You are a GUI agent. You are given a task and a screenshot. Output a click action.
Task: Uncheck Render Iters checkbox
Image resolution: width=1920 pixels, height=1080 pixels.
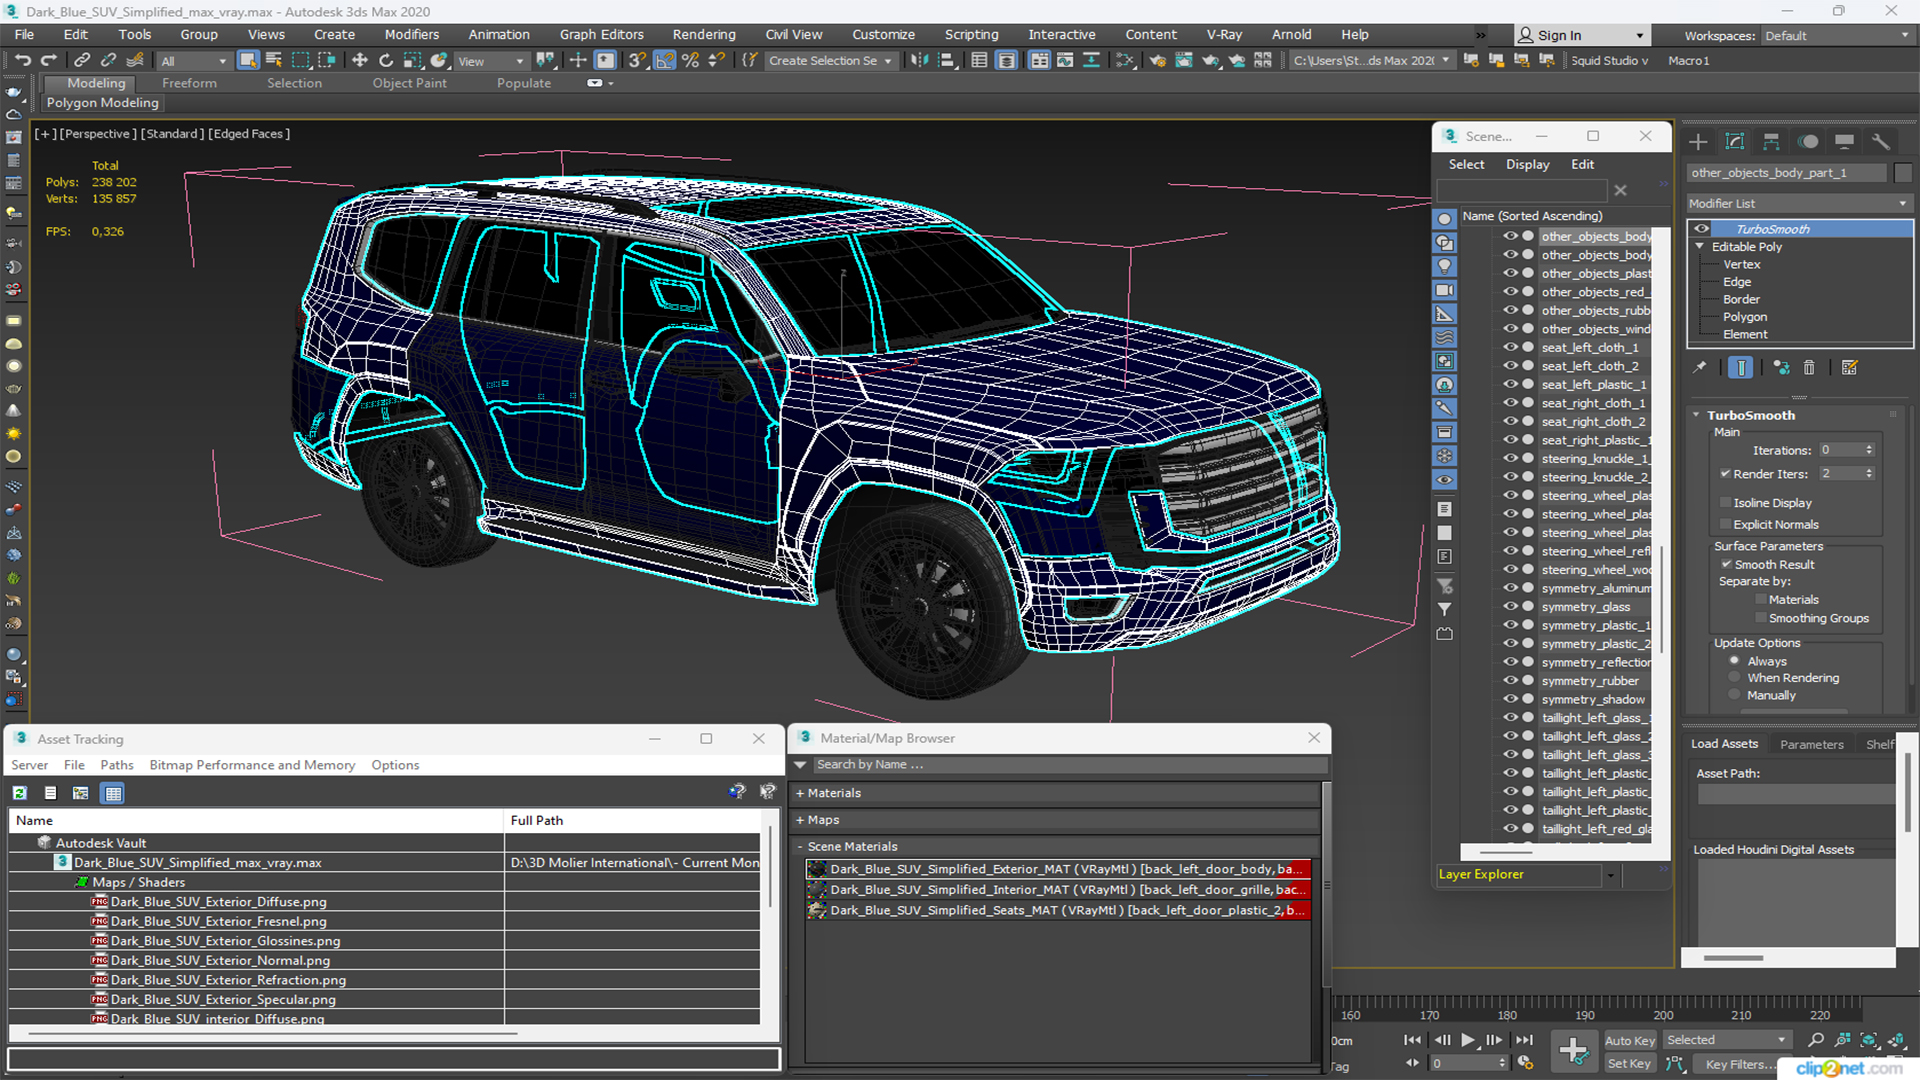click(1725, 474)
